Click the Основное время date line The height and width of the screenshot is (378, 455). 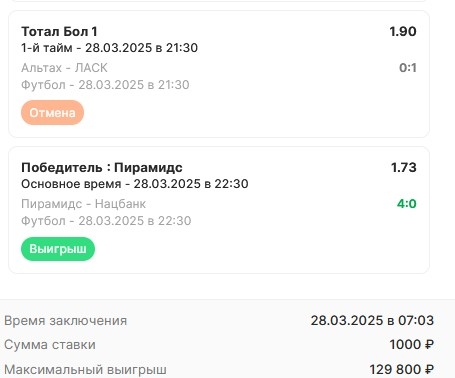(135, 184)
